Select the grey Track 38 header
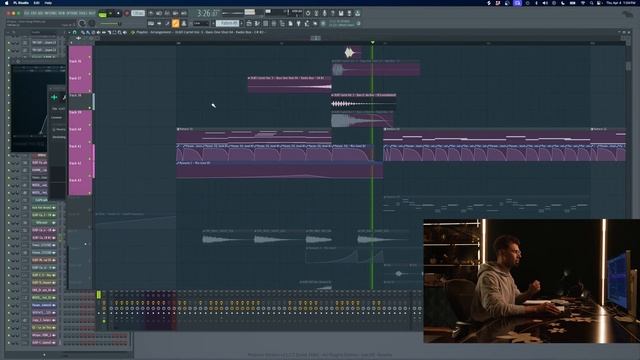The width and height of the screenshot is (640, 360). [x=80, y=102]
